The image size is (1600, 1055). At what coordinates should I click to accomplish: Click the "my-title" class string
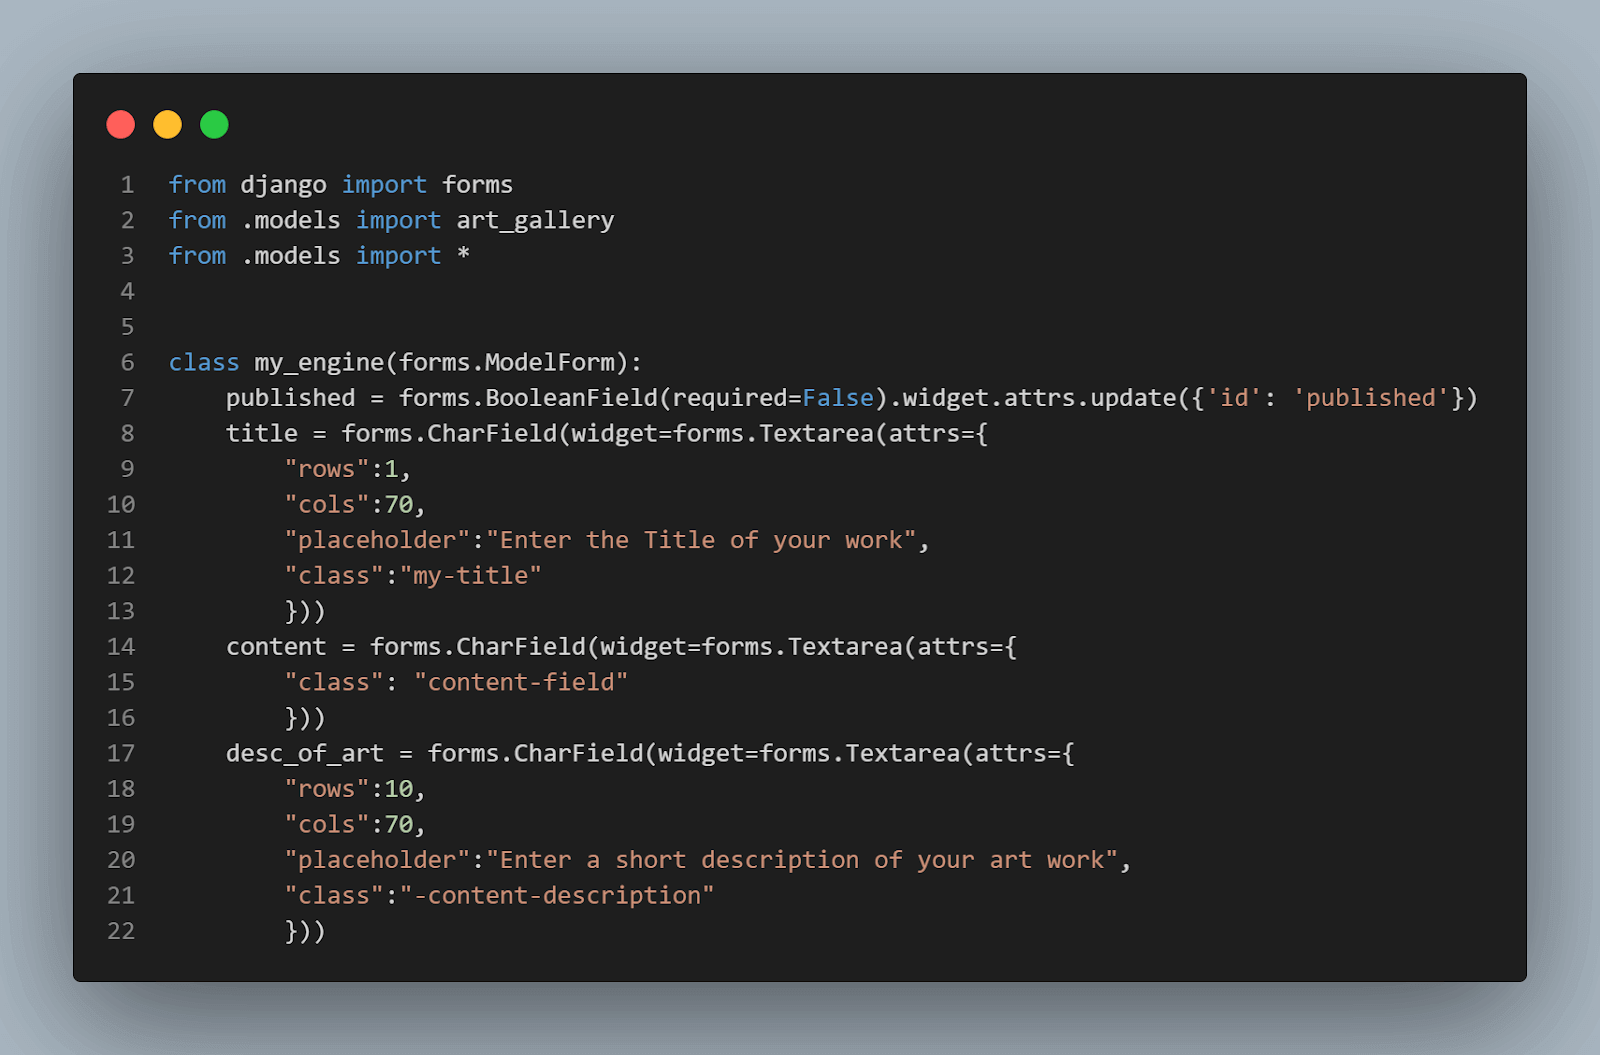point(470,576)
